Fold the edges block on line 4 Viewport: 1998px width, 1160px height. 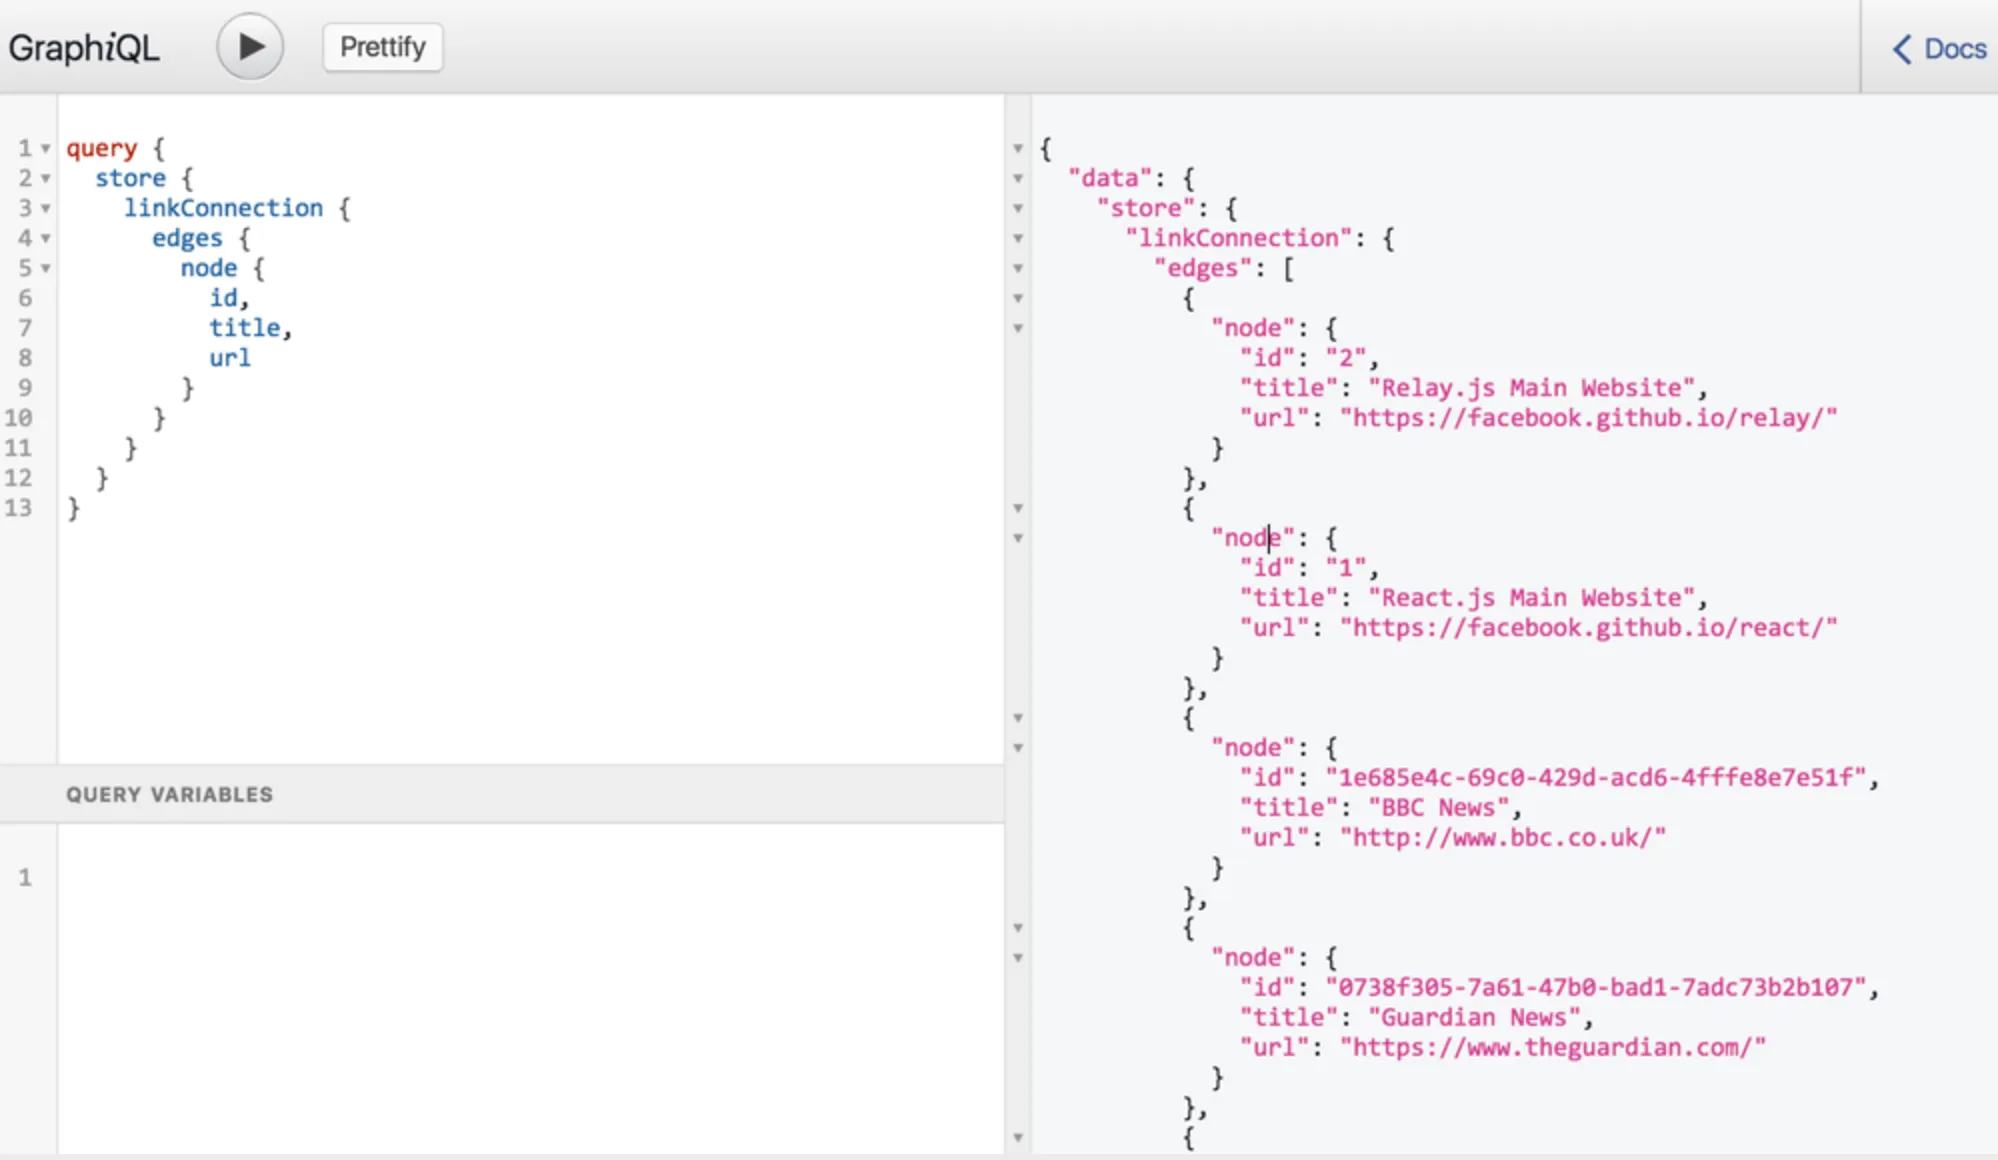click(45, 239)
